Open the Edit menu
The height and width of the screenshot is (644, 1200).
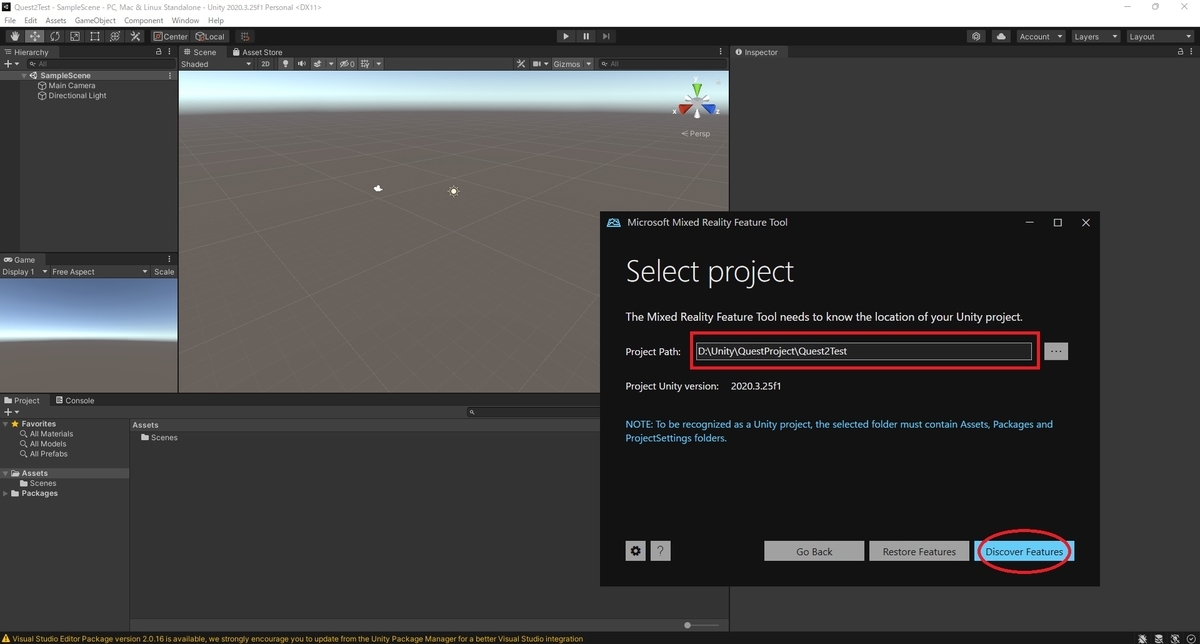(31, 20)
